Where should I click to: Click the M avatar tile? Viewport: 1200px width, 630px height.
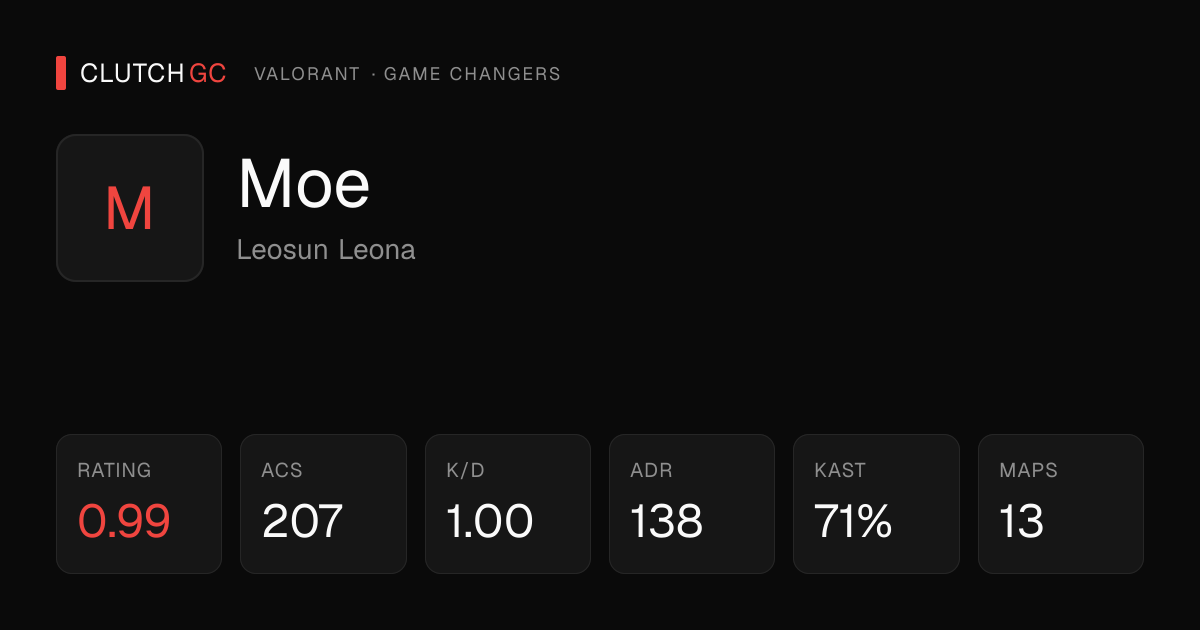pyautogui.click(x=130, y=208)
